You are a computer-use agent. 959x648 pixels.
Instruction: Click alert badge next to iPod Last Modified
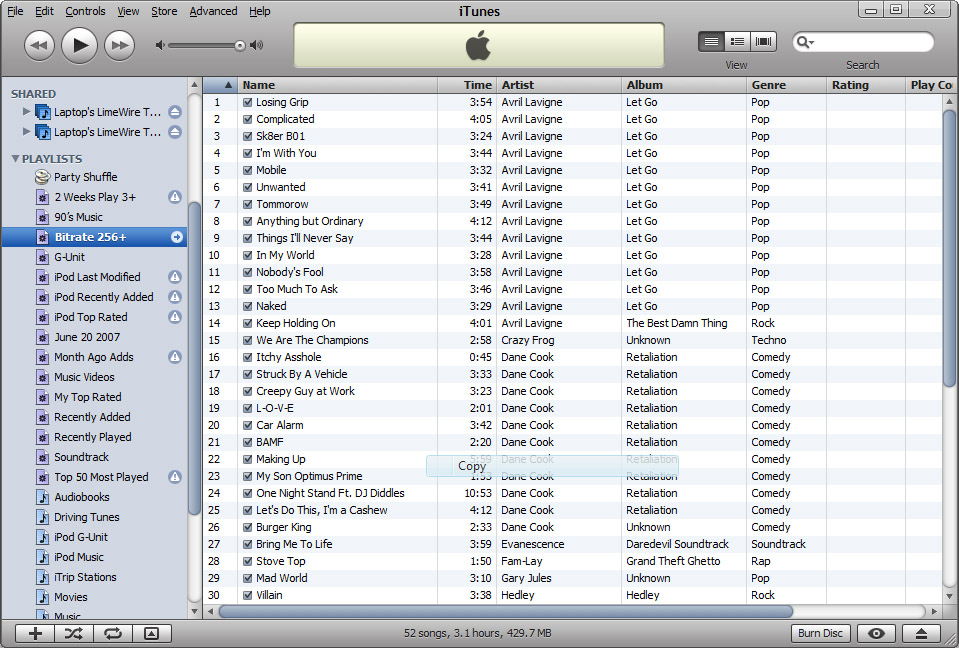(x=175, y=277)
